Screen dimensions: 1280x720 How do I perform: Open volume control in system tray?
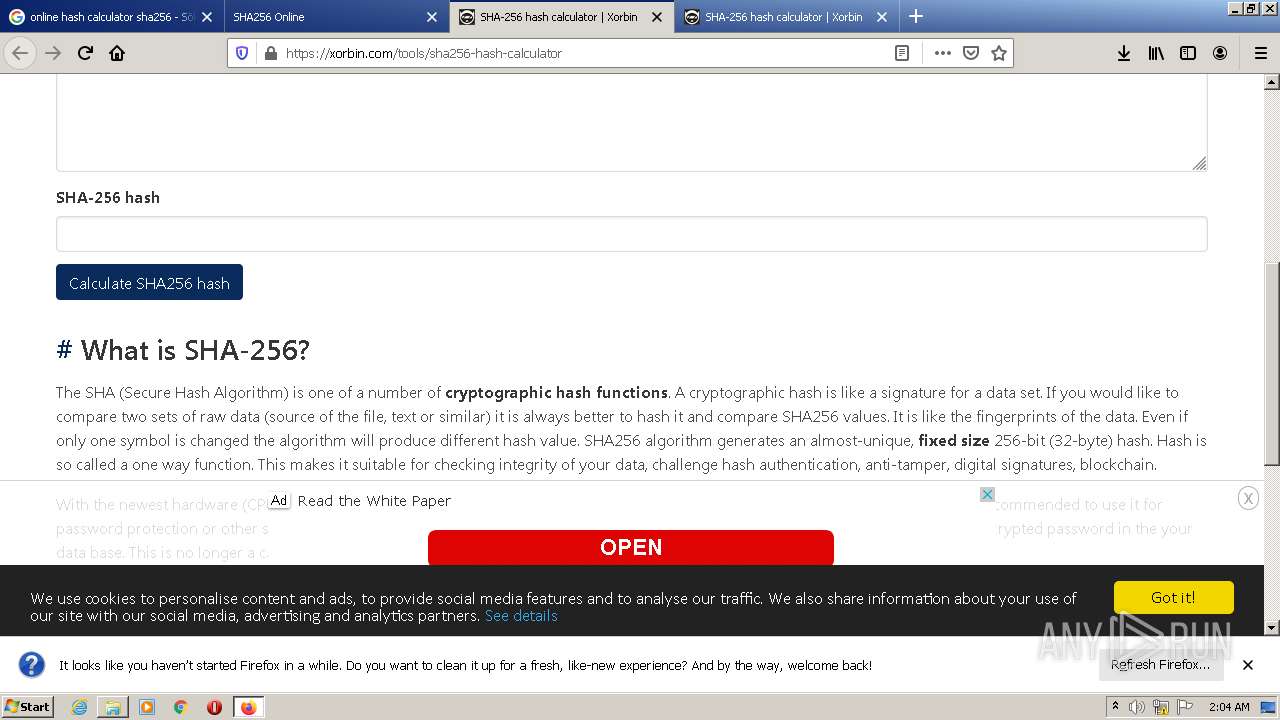pyautogui.click(x=1137, y=707)
